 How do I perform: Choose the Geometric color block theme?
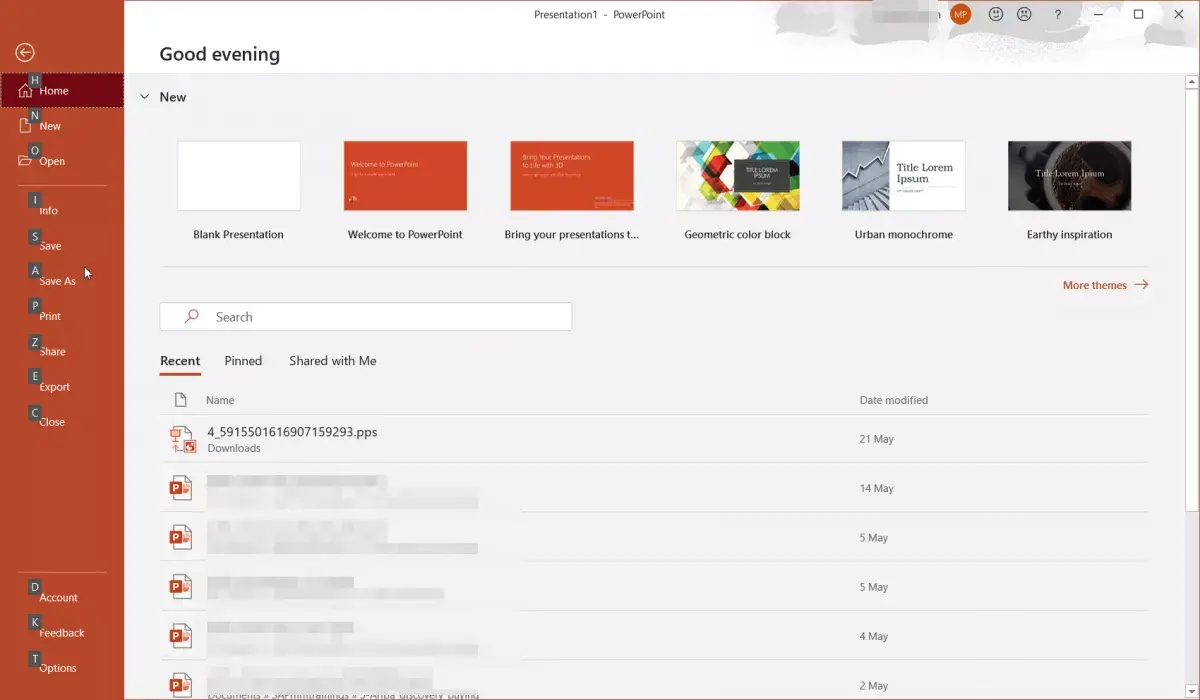[738, 190]
